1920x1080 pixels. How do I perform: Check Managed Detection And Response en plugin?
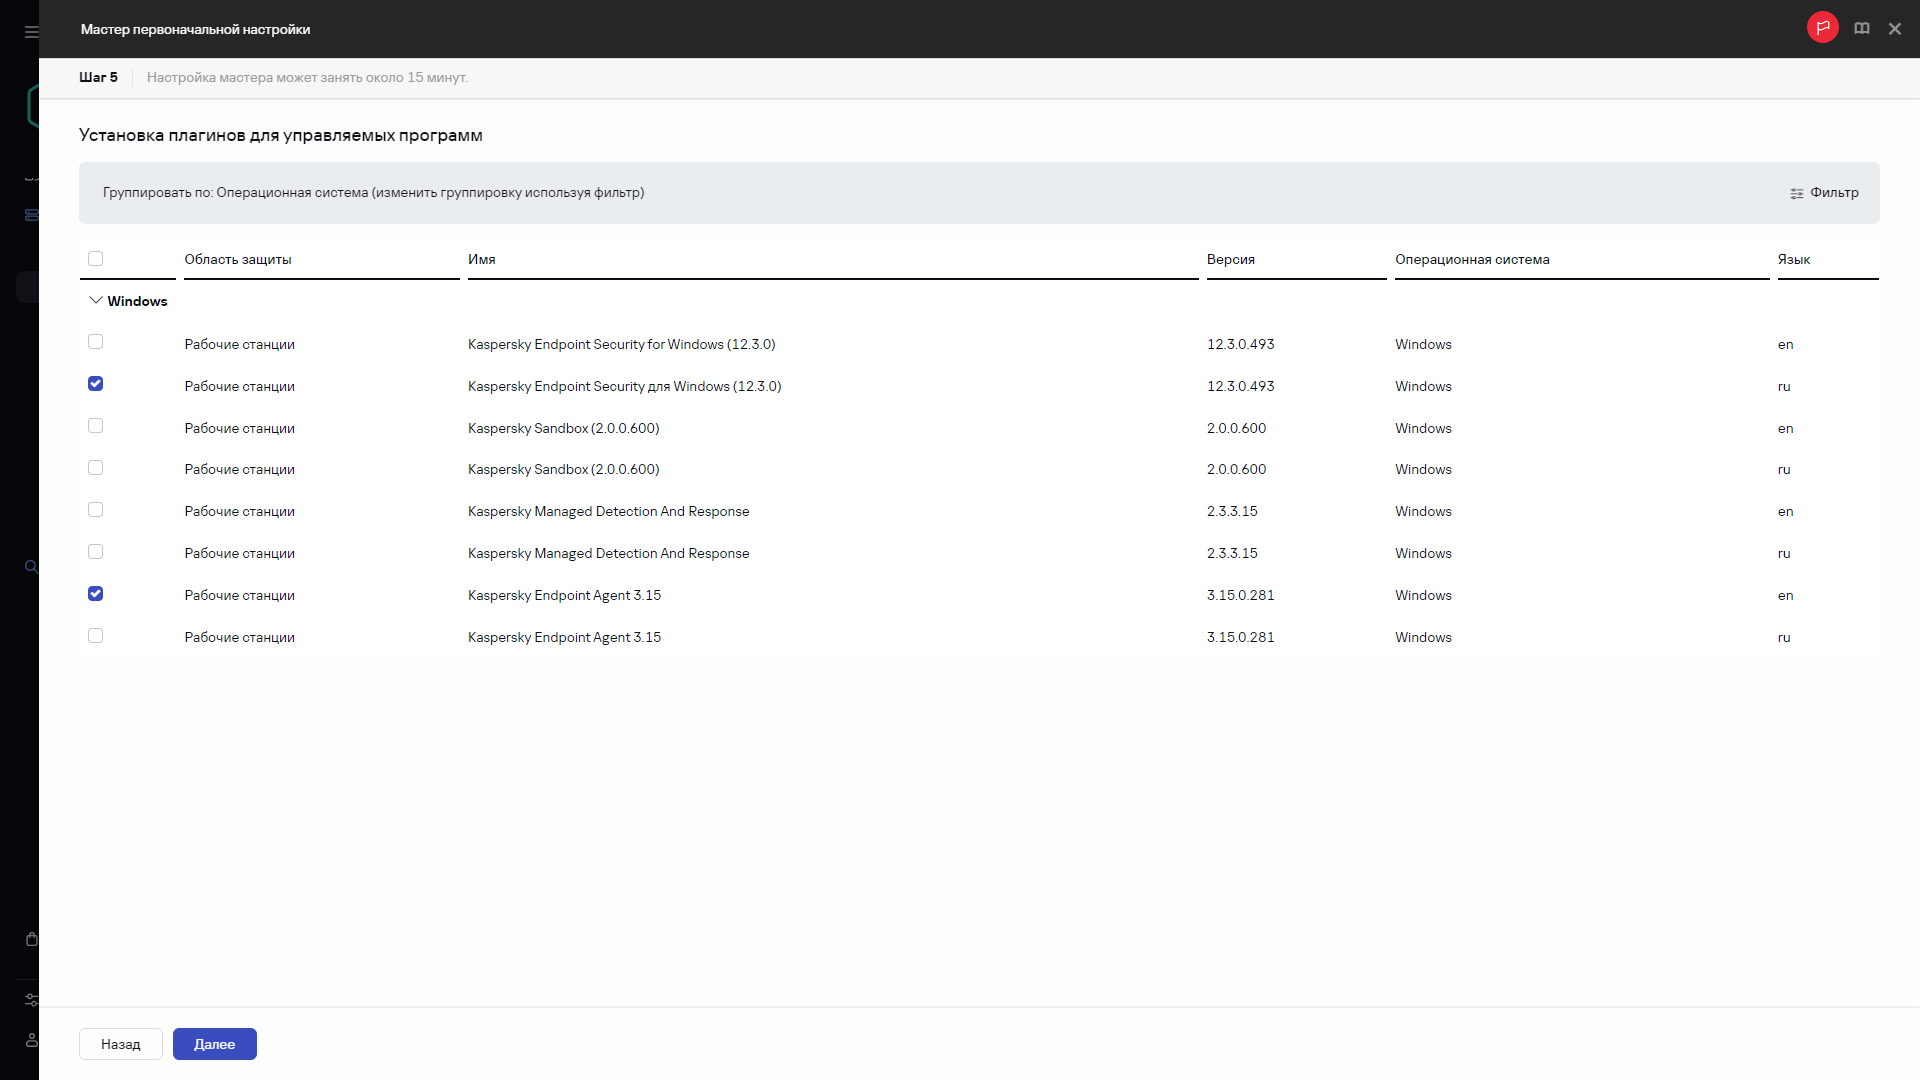pyautogui.click(x=95, y=510)
